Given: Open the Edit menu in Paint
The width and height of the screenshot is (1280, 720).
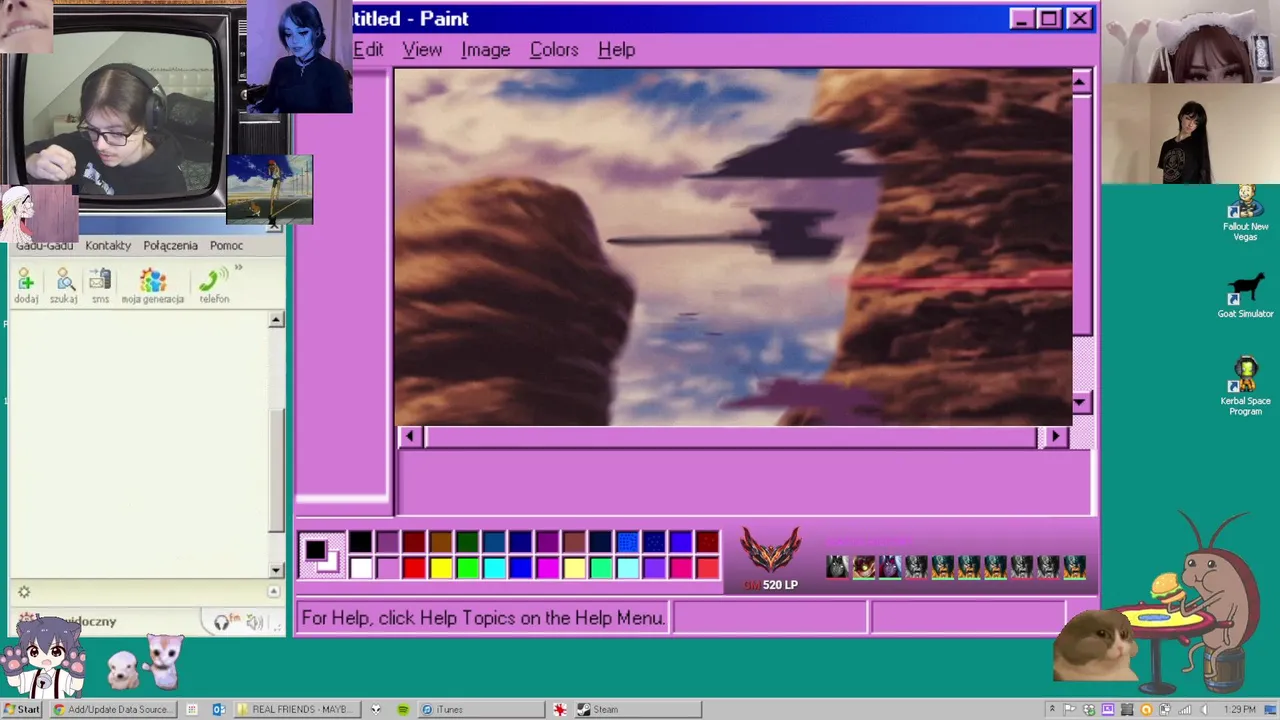Looking at the screenshot, I should (369, 49).
